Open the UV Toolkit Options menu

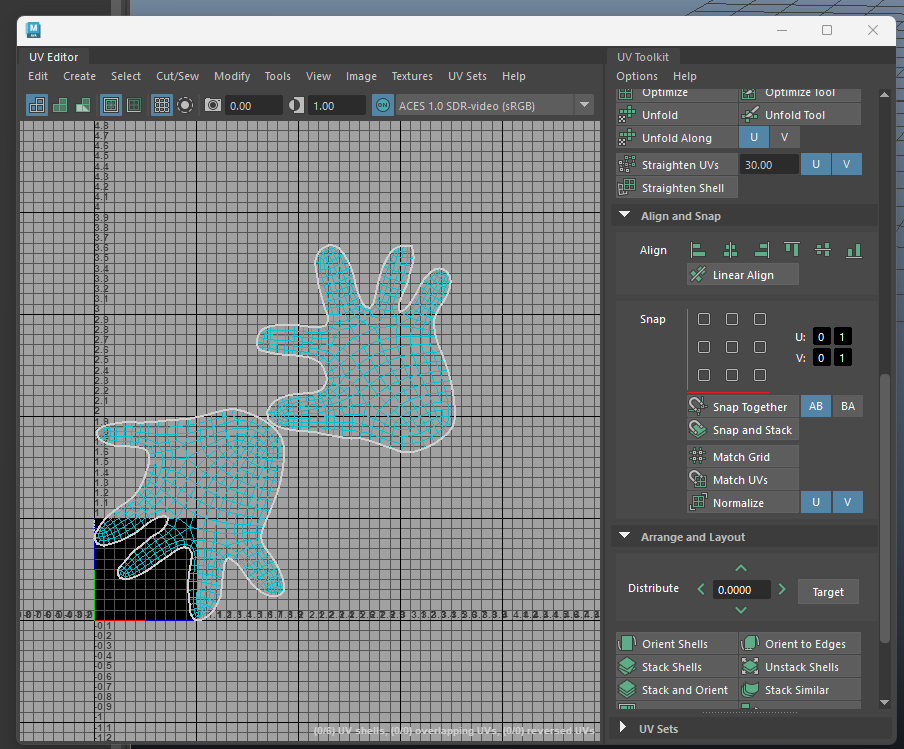[x=637, y=76]
